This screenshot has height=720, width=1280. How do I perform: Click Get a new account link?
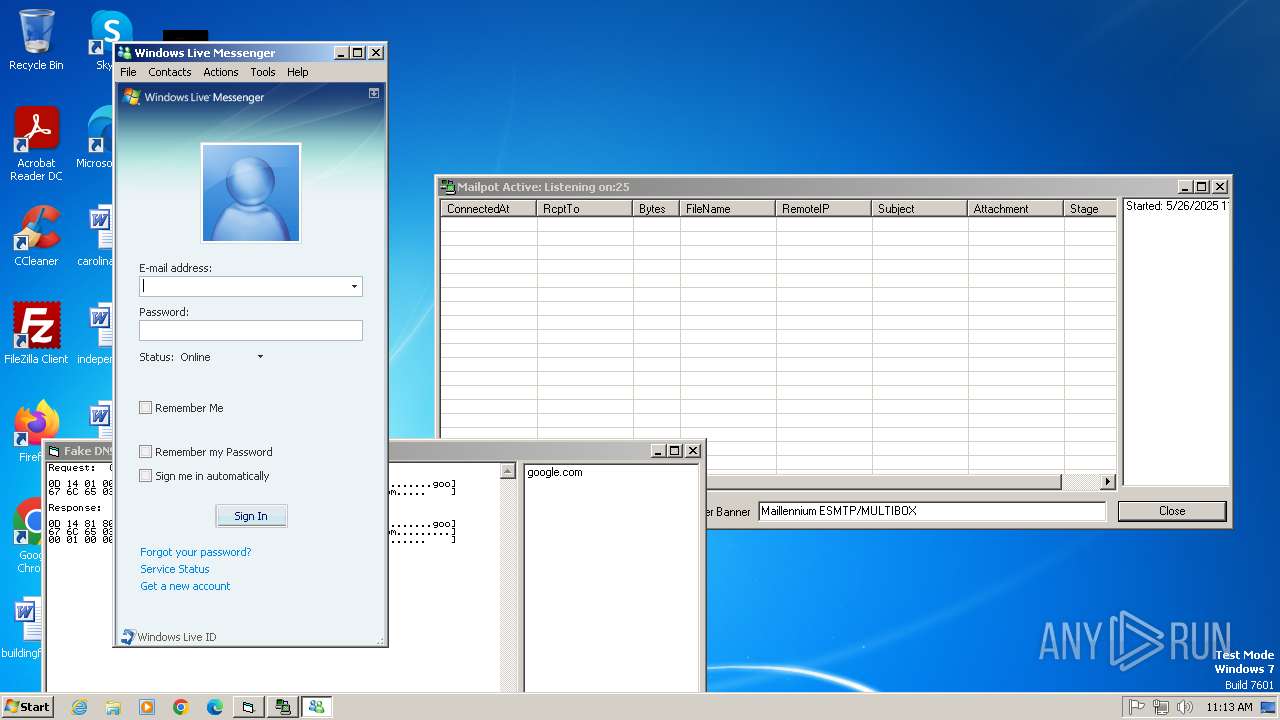click(185, 586)
